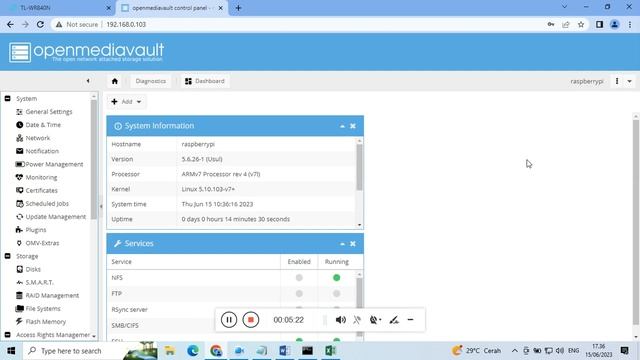
Task: Collapse the System Information widget
Action: click(x=342, y=126)
